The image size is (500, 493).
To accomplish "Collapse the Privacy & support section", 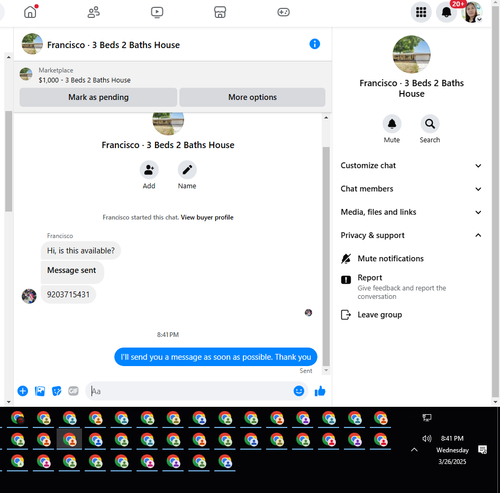I will point(411,235).
